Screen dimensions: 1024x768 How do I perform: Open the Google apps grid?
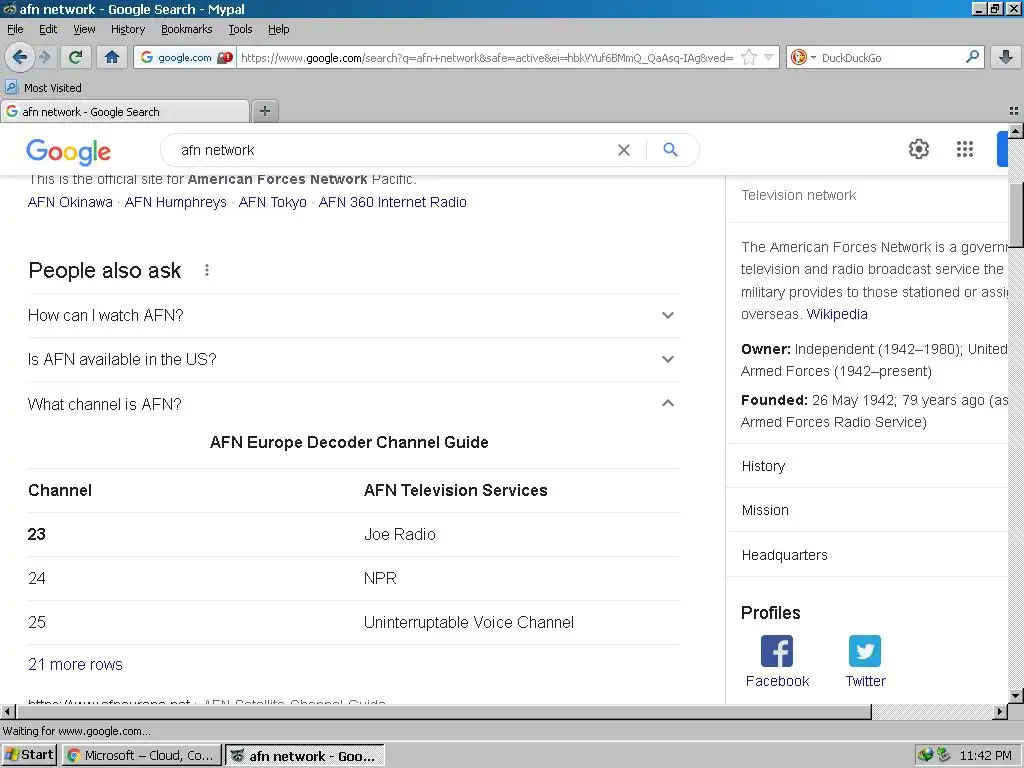[965, 150]
